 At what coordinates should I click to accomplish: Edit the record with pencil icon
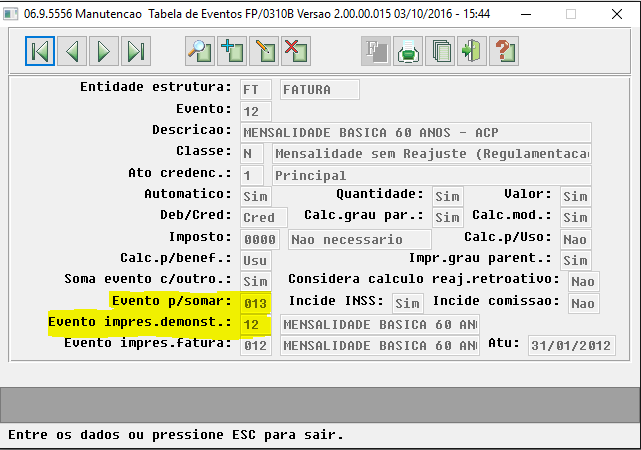point(264,51)
